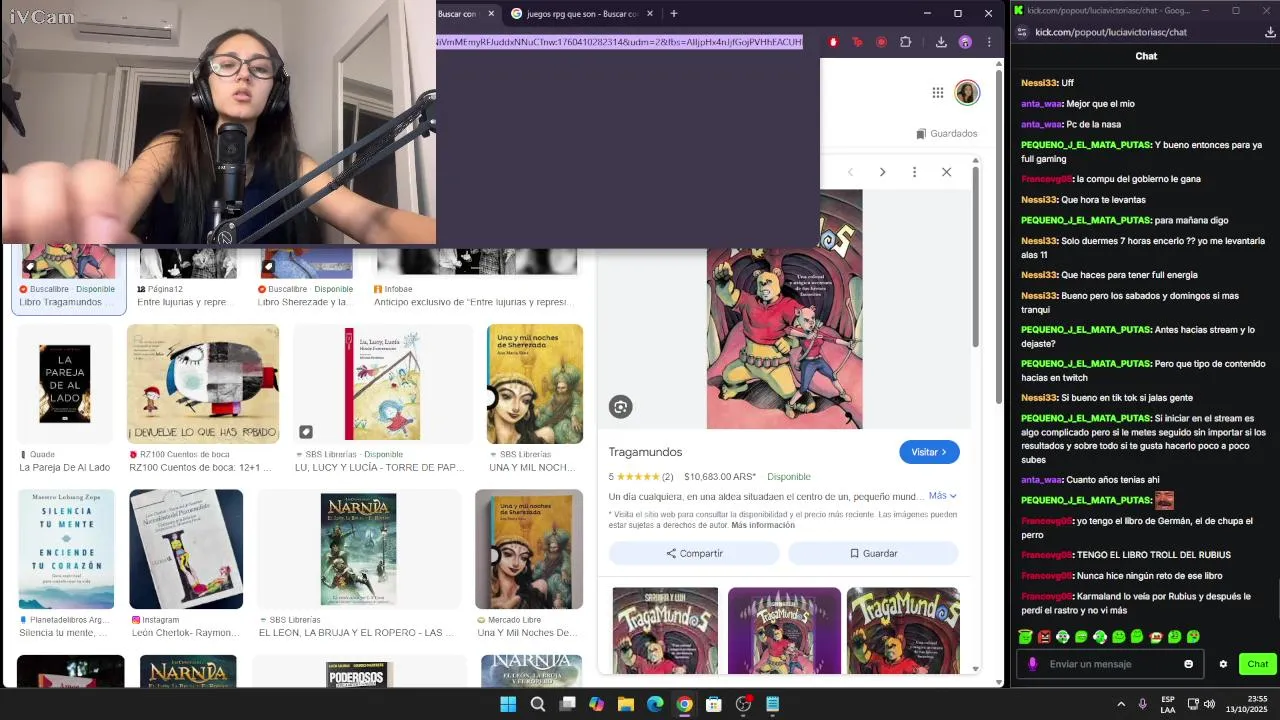Open the Más información link

[x=763, y=525]
